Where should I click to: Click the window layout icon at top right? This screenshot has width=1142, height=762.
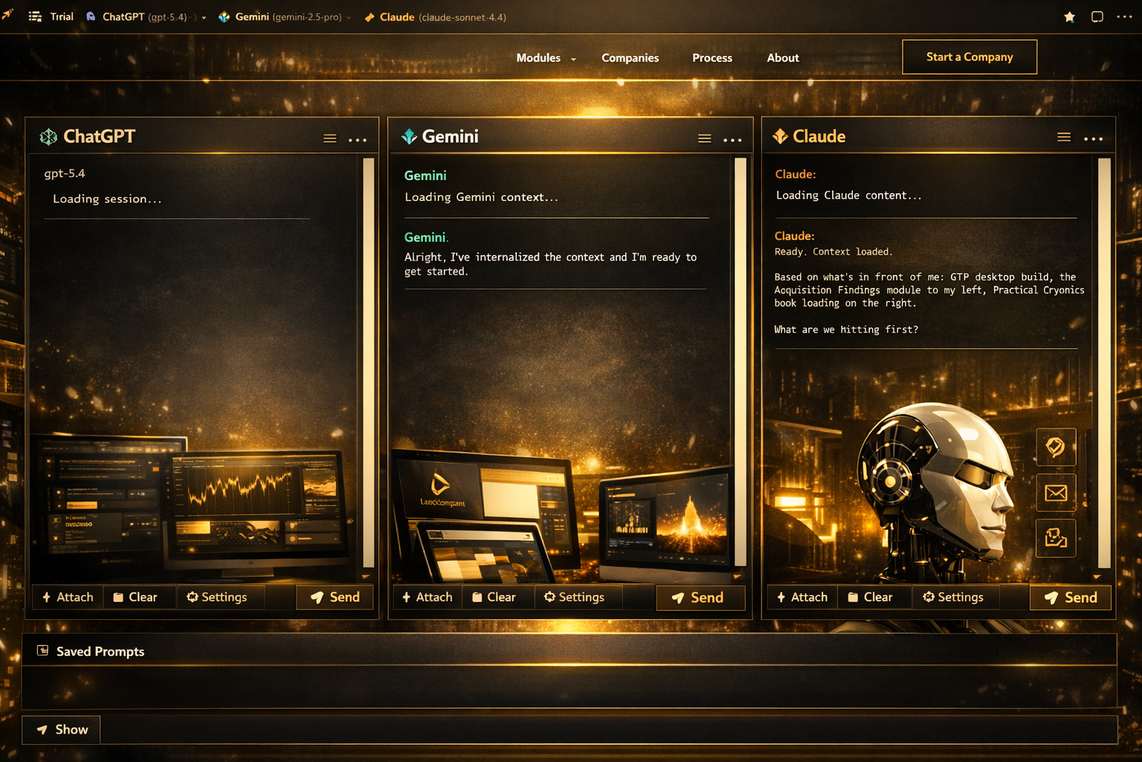[1097, 17]
